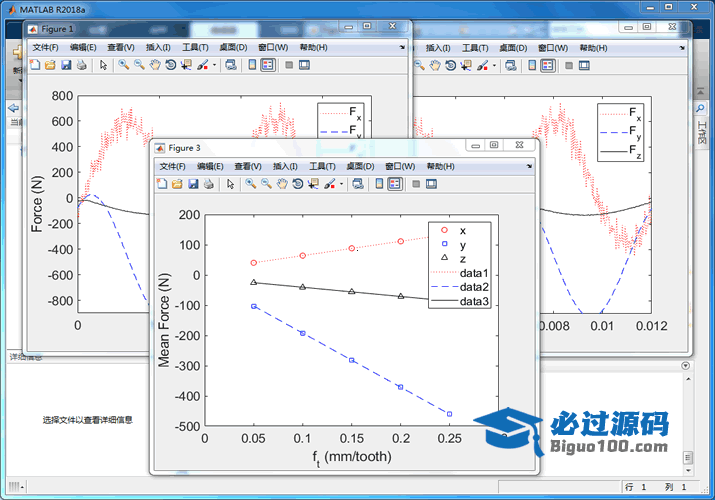Image resolution: width=715 pixels, height=500 pixels.
Task: Open 文件(F) menu in Figure 3
Action: [172, 166]
